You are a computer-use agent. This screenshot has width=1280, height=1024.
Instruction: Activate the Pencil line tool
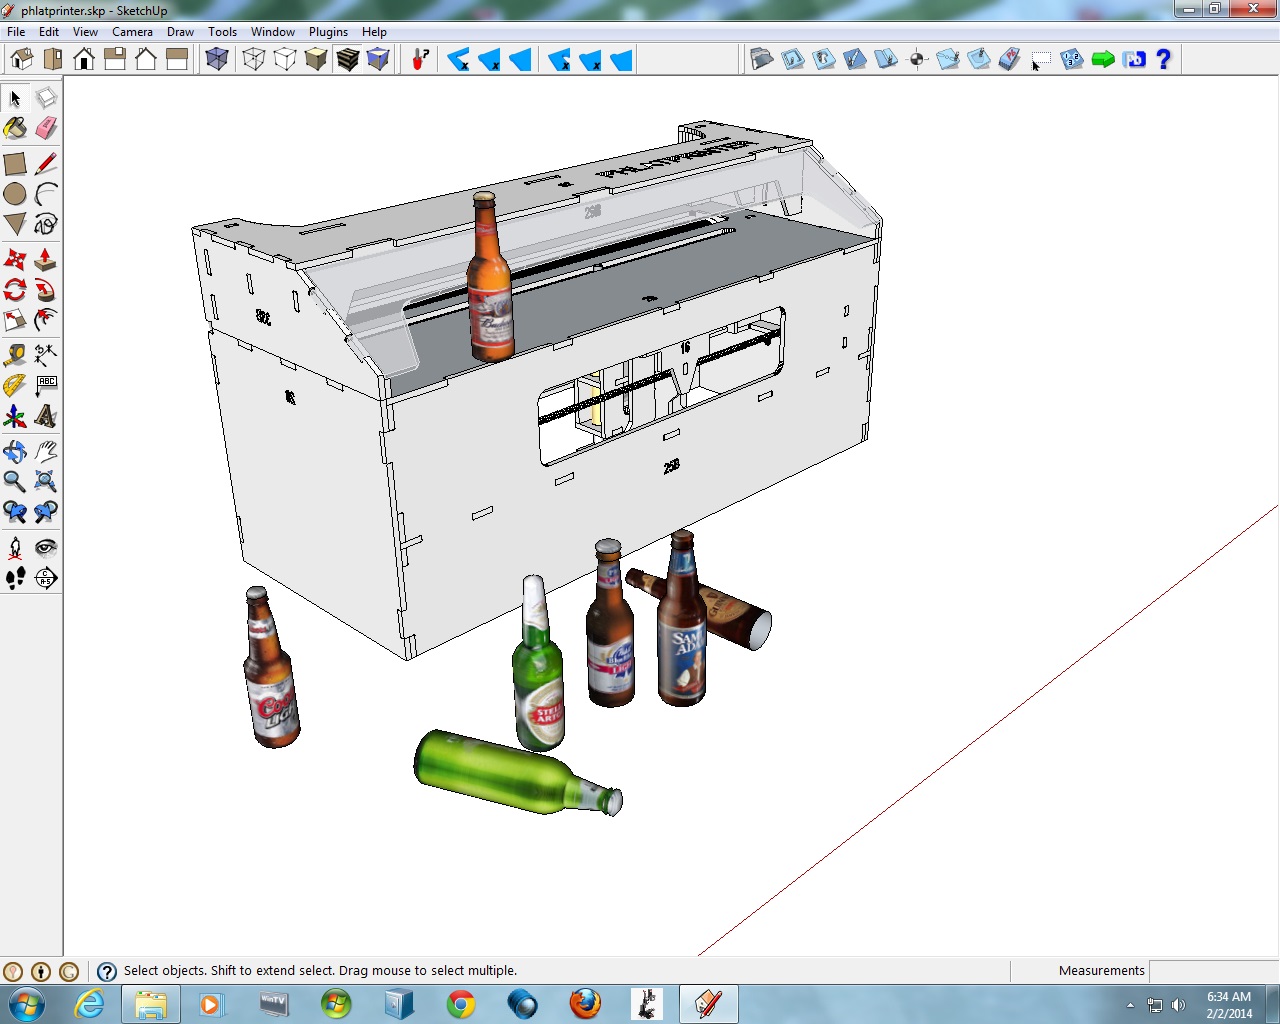[46, 164]
